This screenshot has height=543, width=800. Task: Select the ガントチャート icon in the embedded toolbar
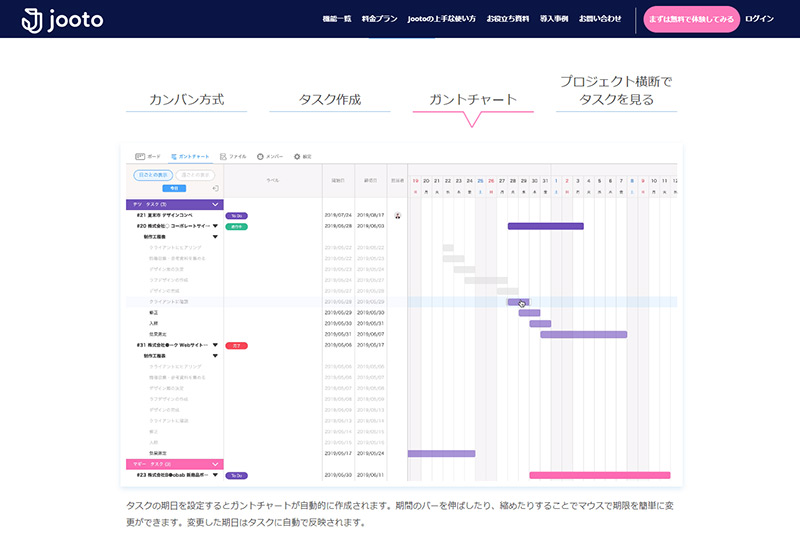174,157
